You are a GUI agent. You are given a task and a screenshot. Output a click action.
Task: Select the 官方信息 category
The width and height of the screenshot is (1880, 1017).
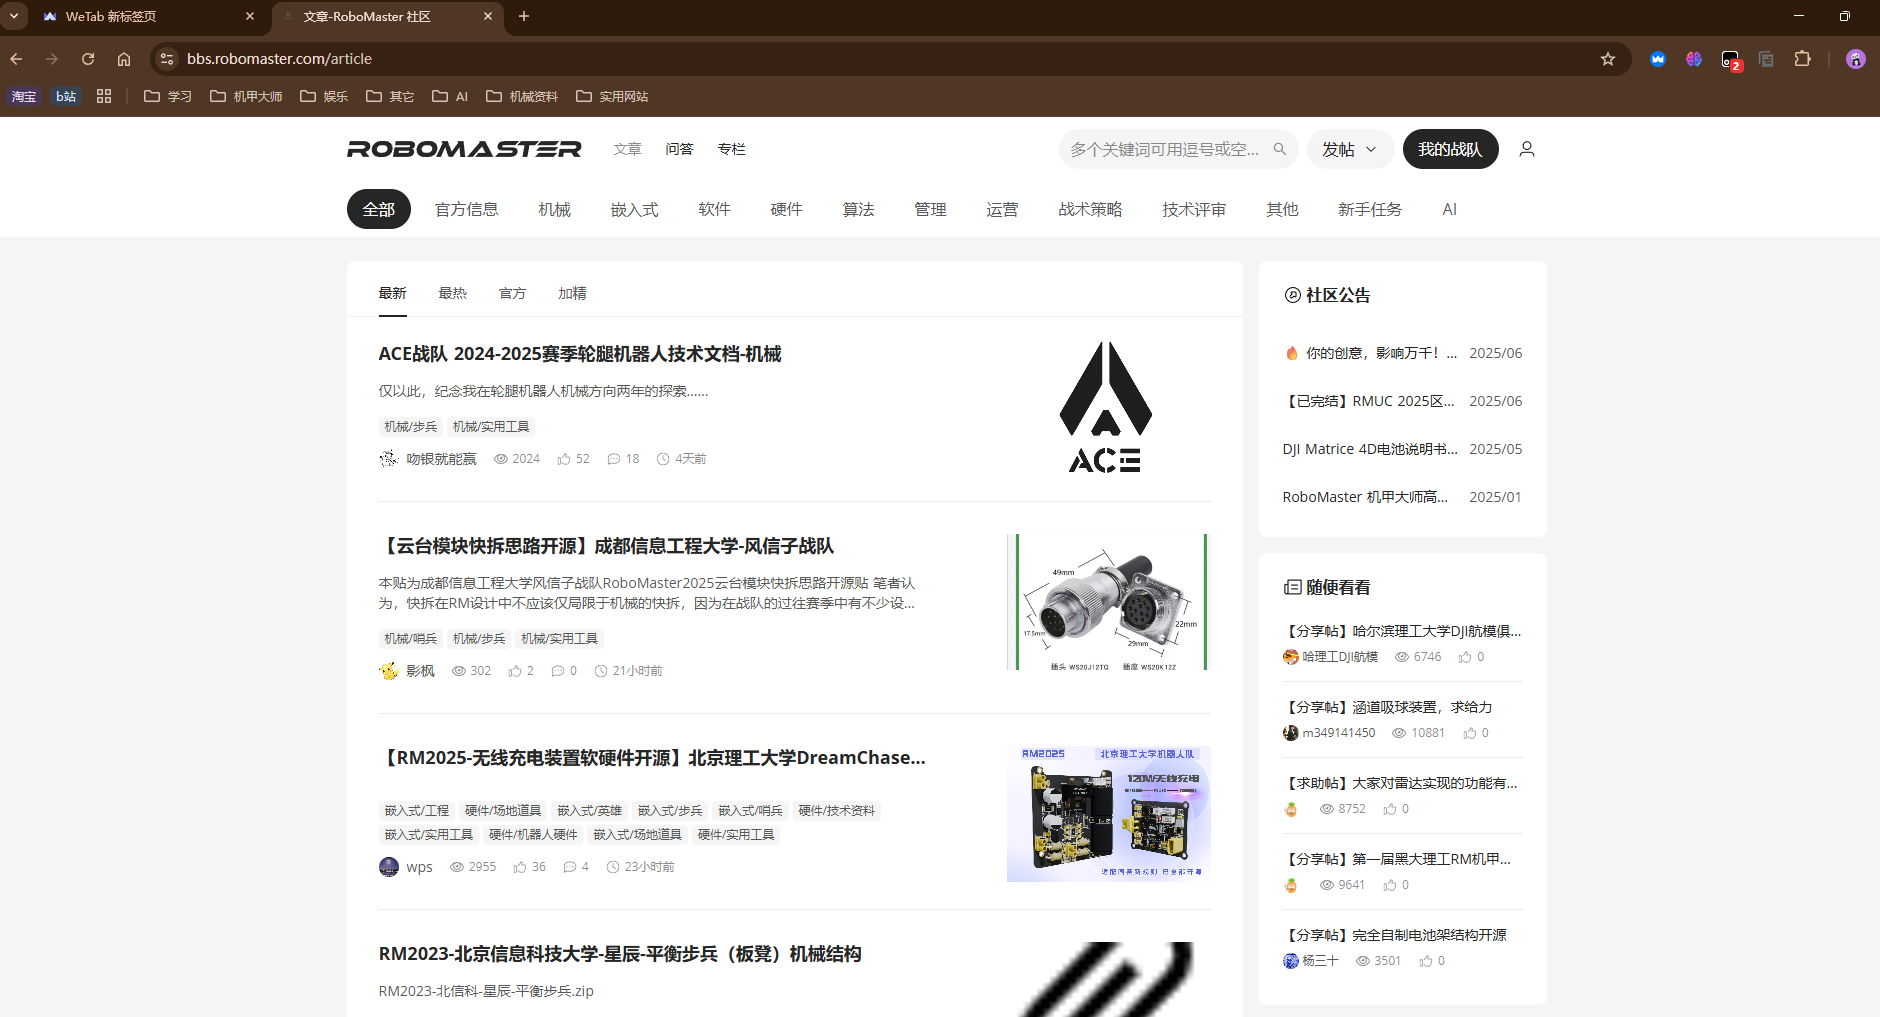pyautogui.click(x=467, y=209)
